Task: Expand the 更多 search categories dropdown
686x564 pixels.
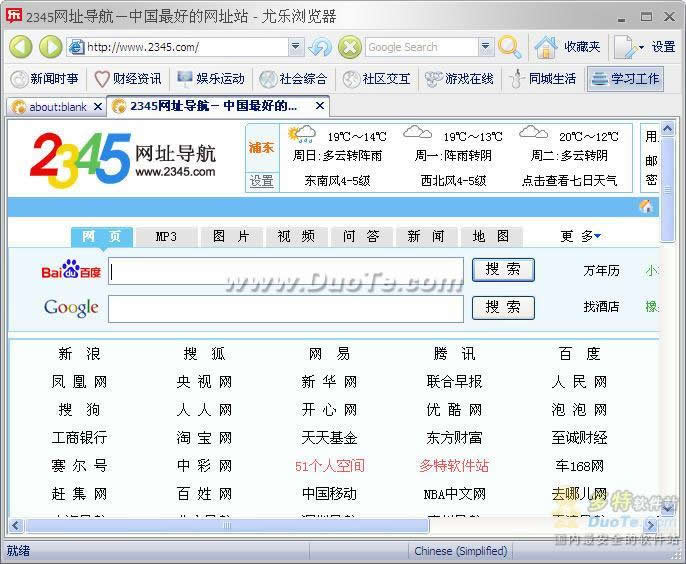Action: pyautogui.click(x=581, y=236)
